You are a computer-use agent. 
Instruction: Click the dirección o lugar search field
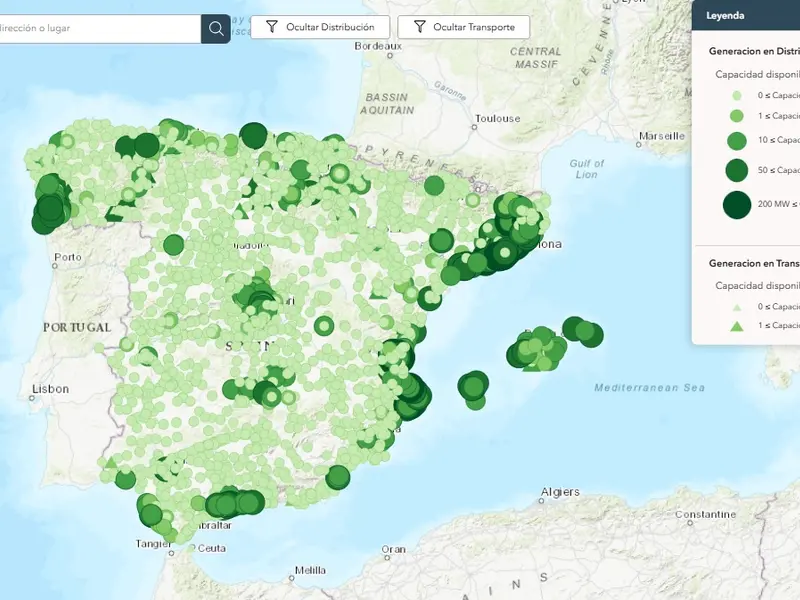click(100, 28)
